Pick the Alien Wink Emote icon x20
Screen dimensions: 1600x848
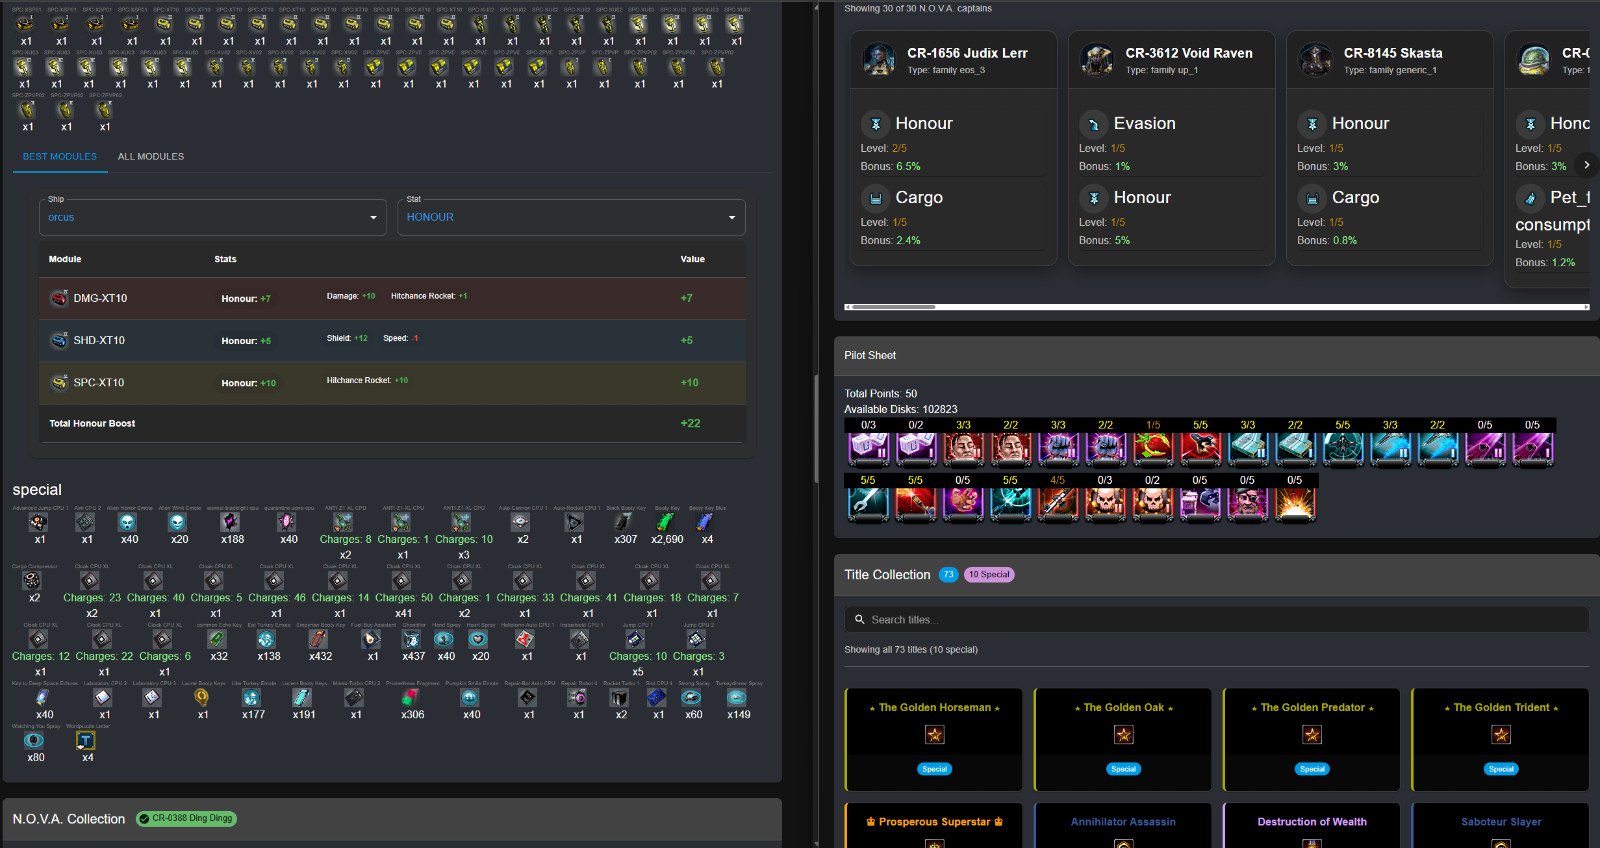pyautogui.click(x=179, y=521)
